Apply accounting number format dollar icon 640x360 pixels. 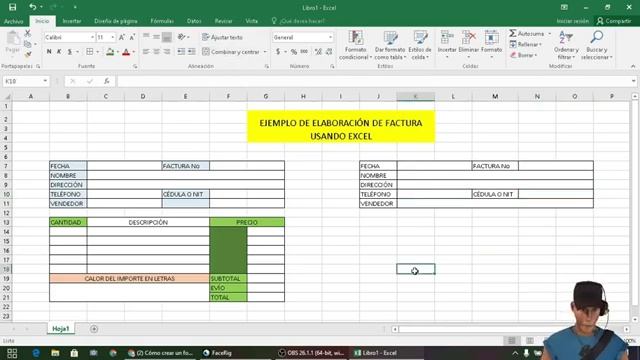(x=278, y=52)
